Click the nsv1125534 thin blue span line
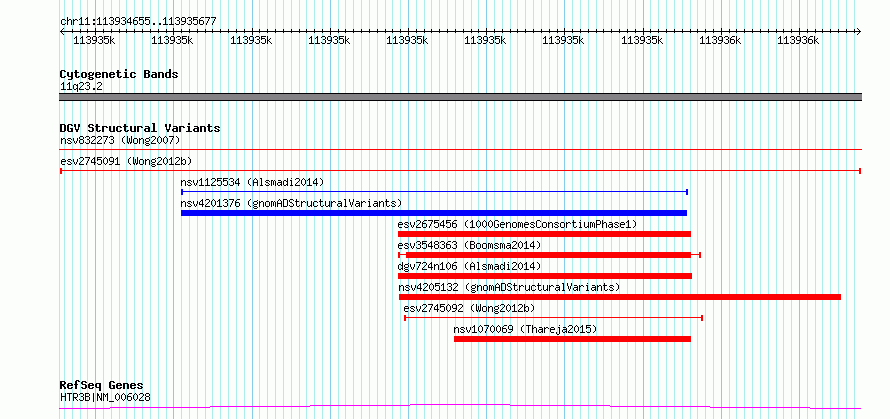The width and height of the screenshot is (890, 419). tap(434, 192)
